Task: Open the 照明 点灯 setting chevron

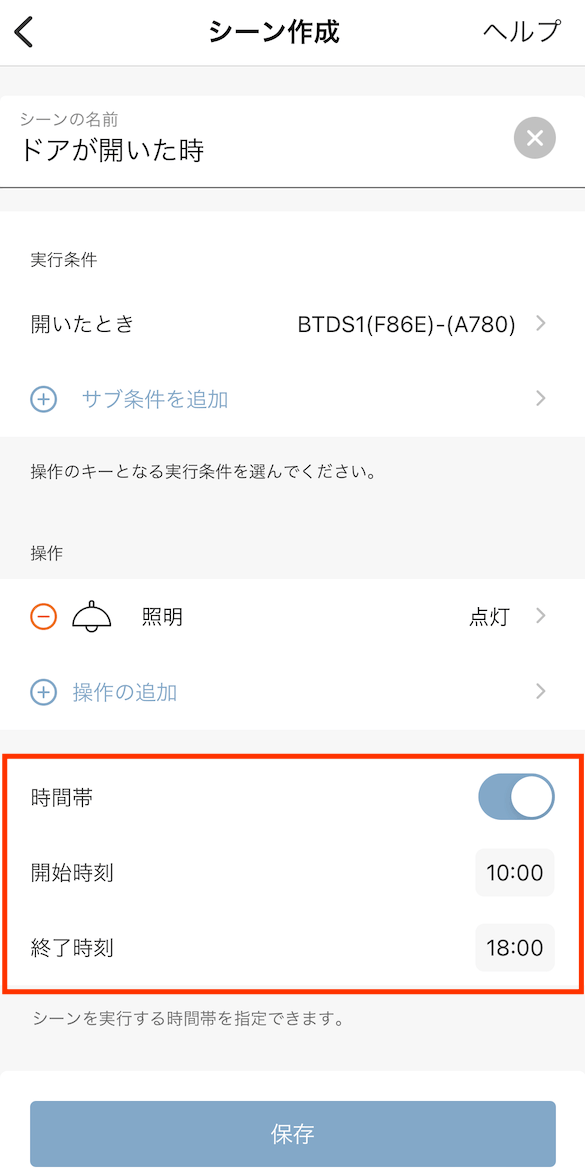Action: pyautogui.click(x=541, y=617)
